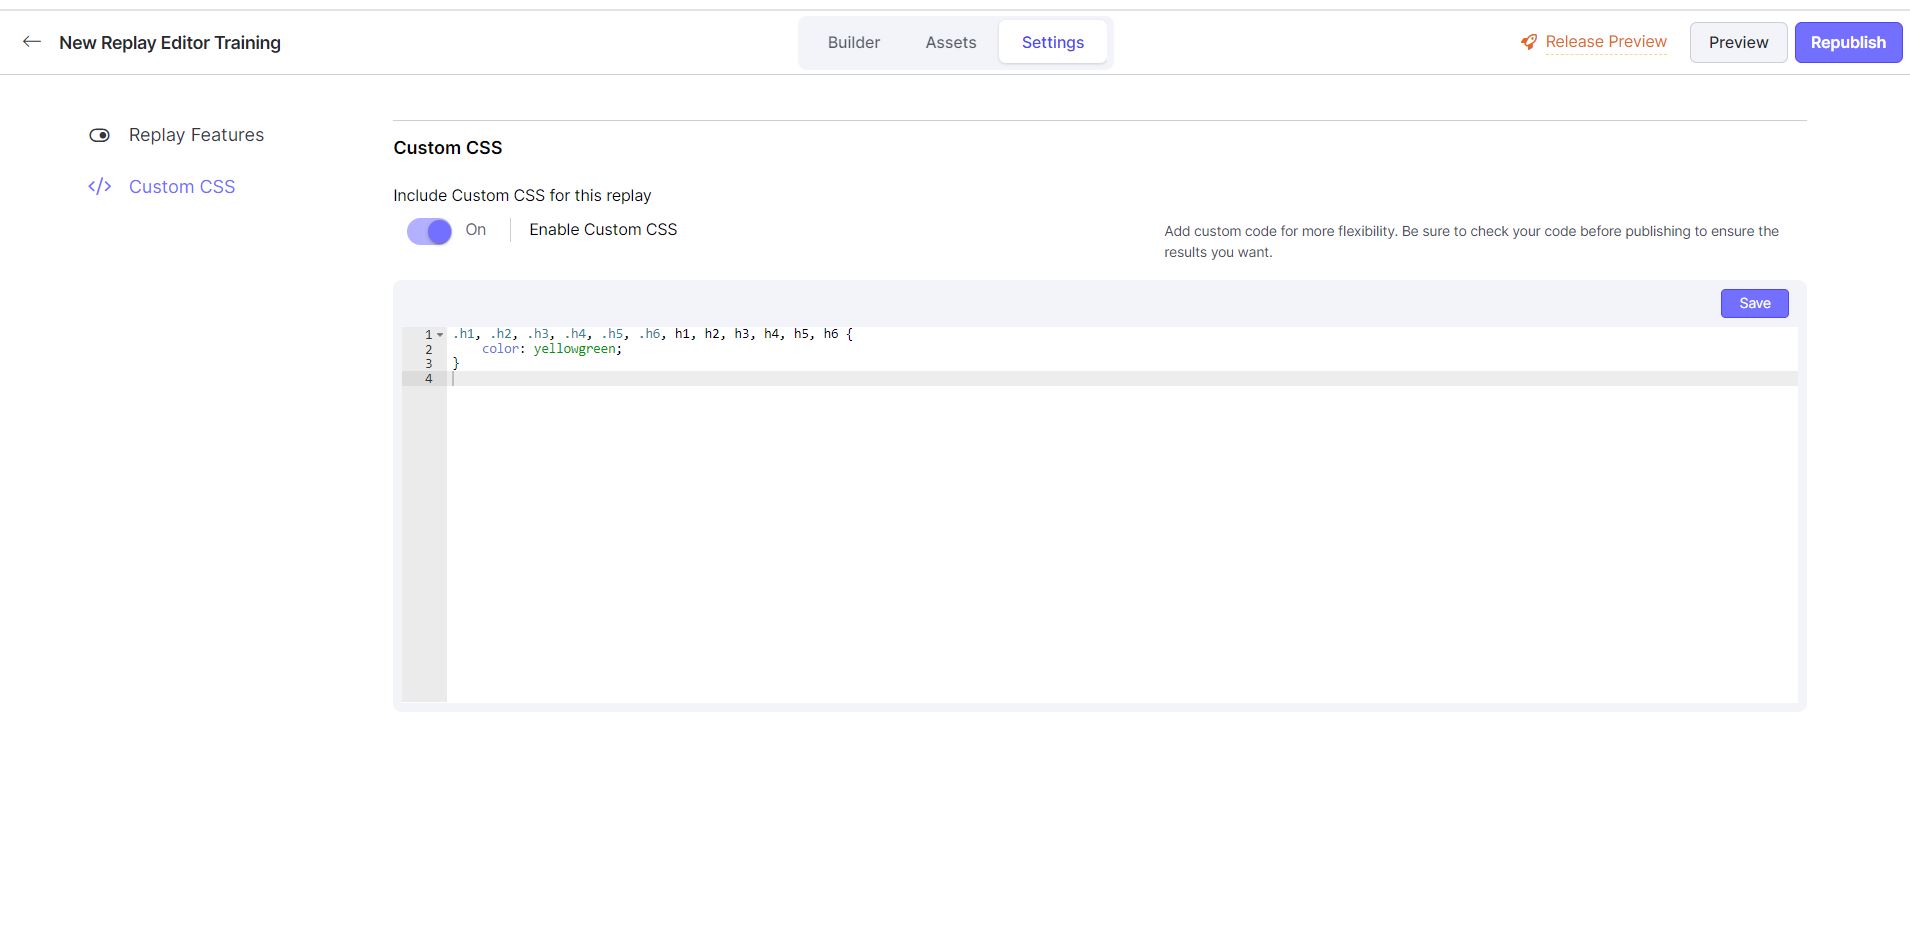Click the Preview button
The image size is (1910, 939).
pos(1738,42)
